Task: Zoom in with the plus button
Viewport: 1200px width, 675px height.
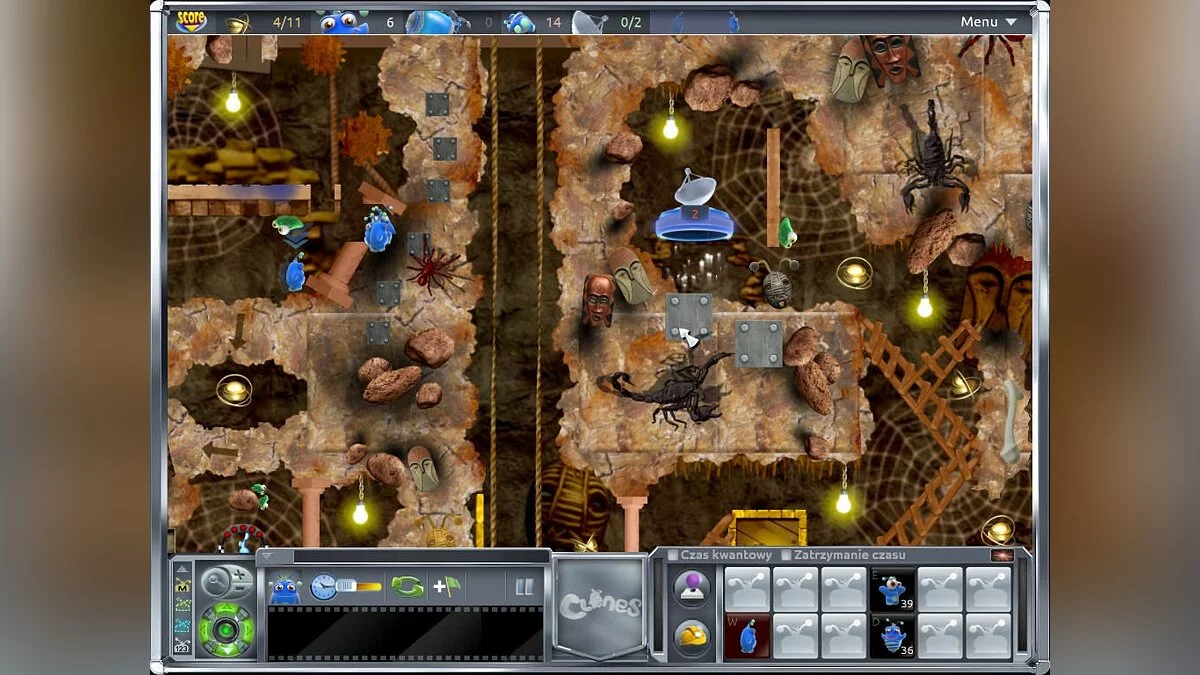Action: pos(240,573)
